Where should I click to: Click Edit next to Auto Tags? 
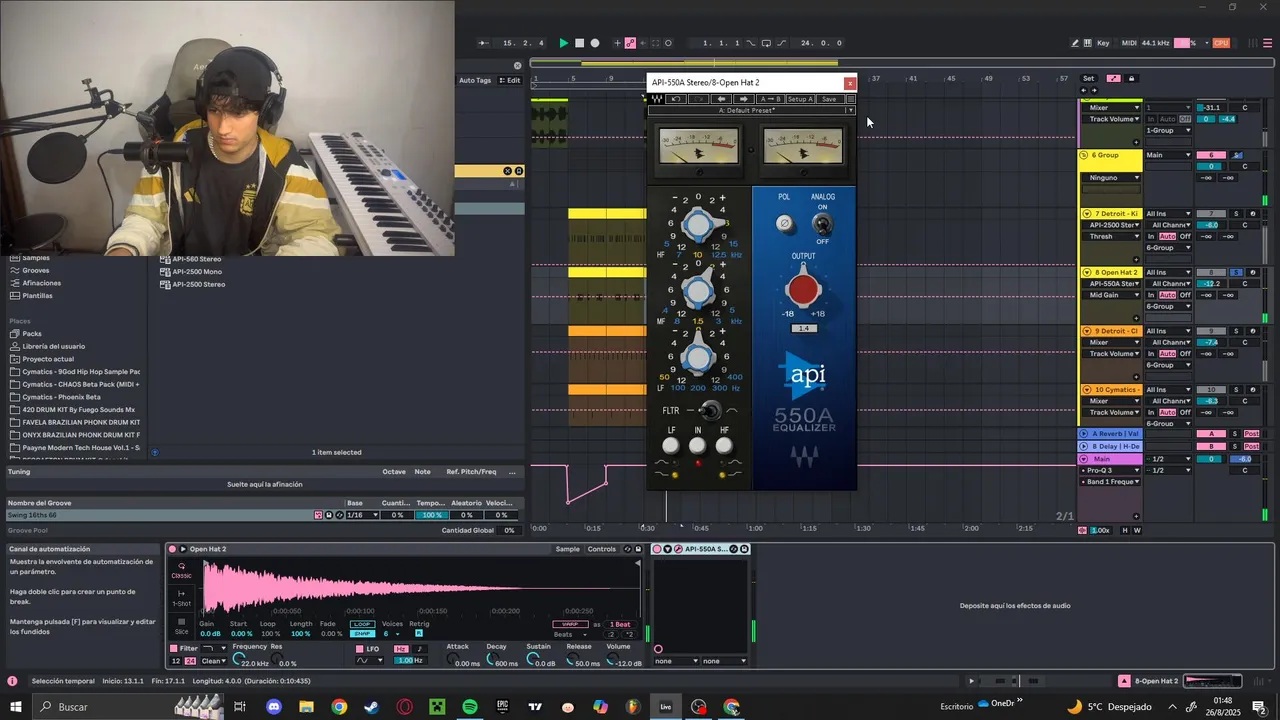pyautogui.click(x=510, y=80)
